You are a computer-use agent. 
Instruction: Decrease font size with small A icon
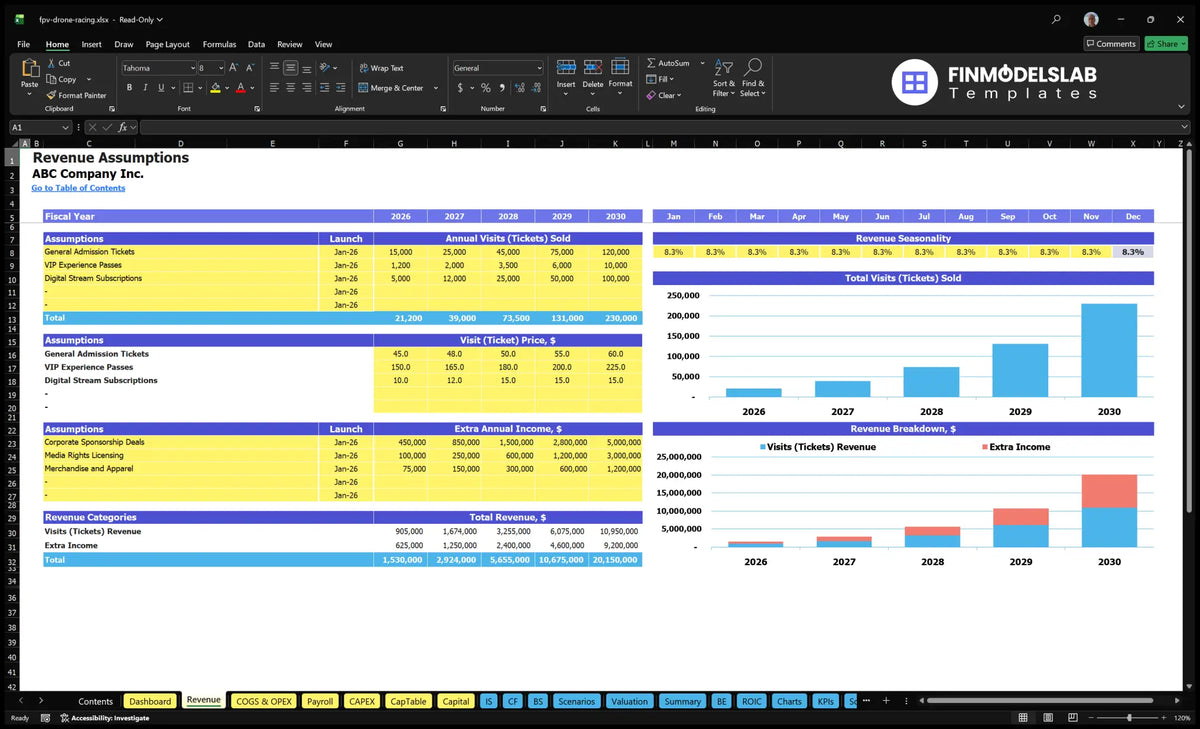(249, 68)
